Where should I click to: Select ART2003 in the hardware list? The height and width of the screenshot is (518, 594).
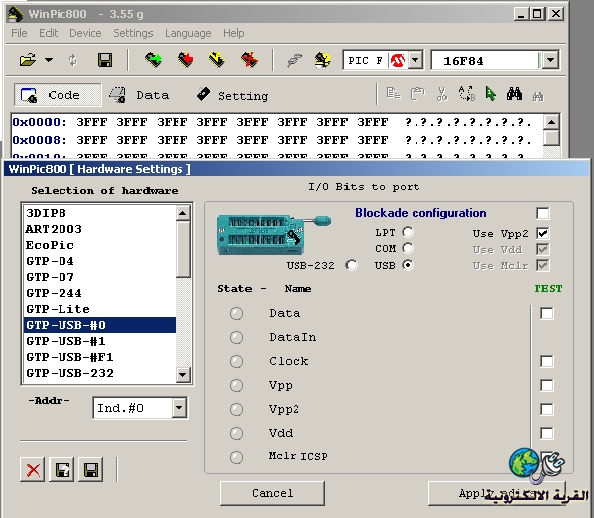point(100,229)
